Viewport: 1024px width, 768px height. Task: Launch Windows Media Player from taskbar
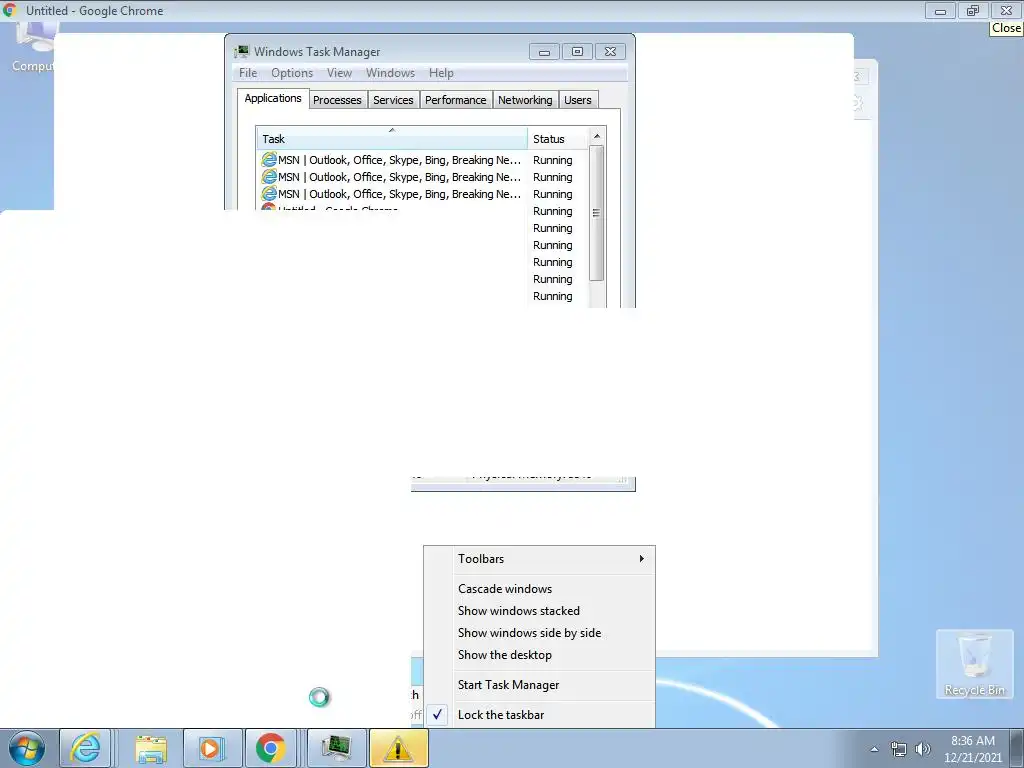tap(212, 748)
